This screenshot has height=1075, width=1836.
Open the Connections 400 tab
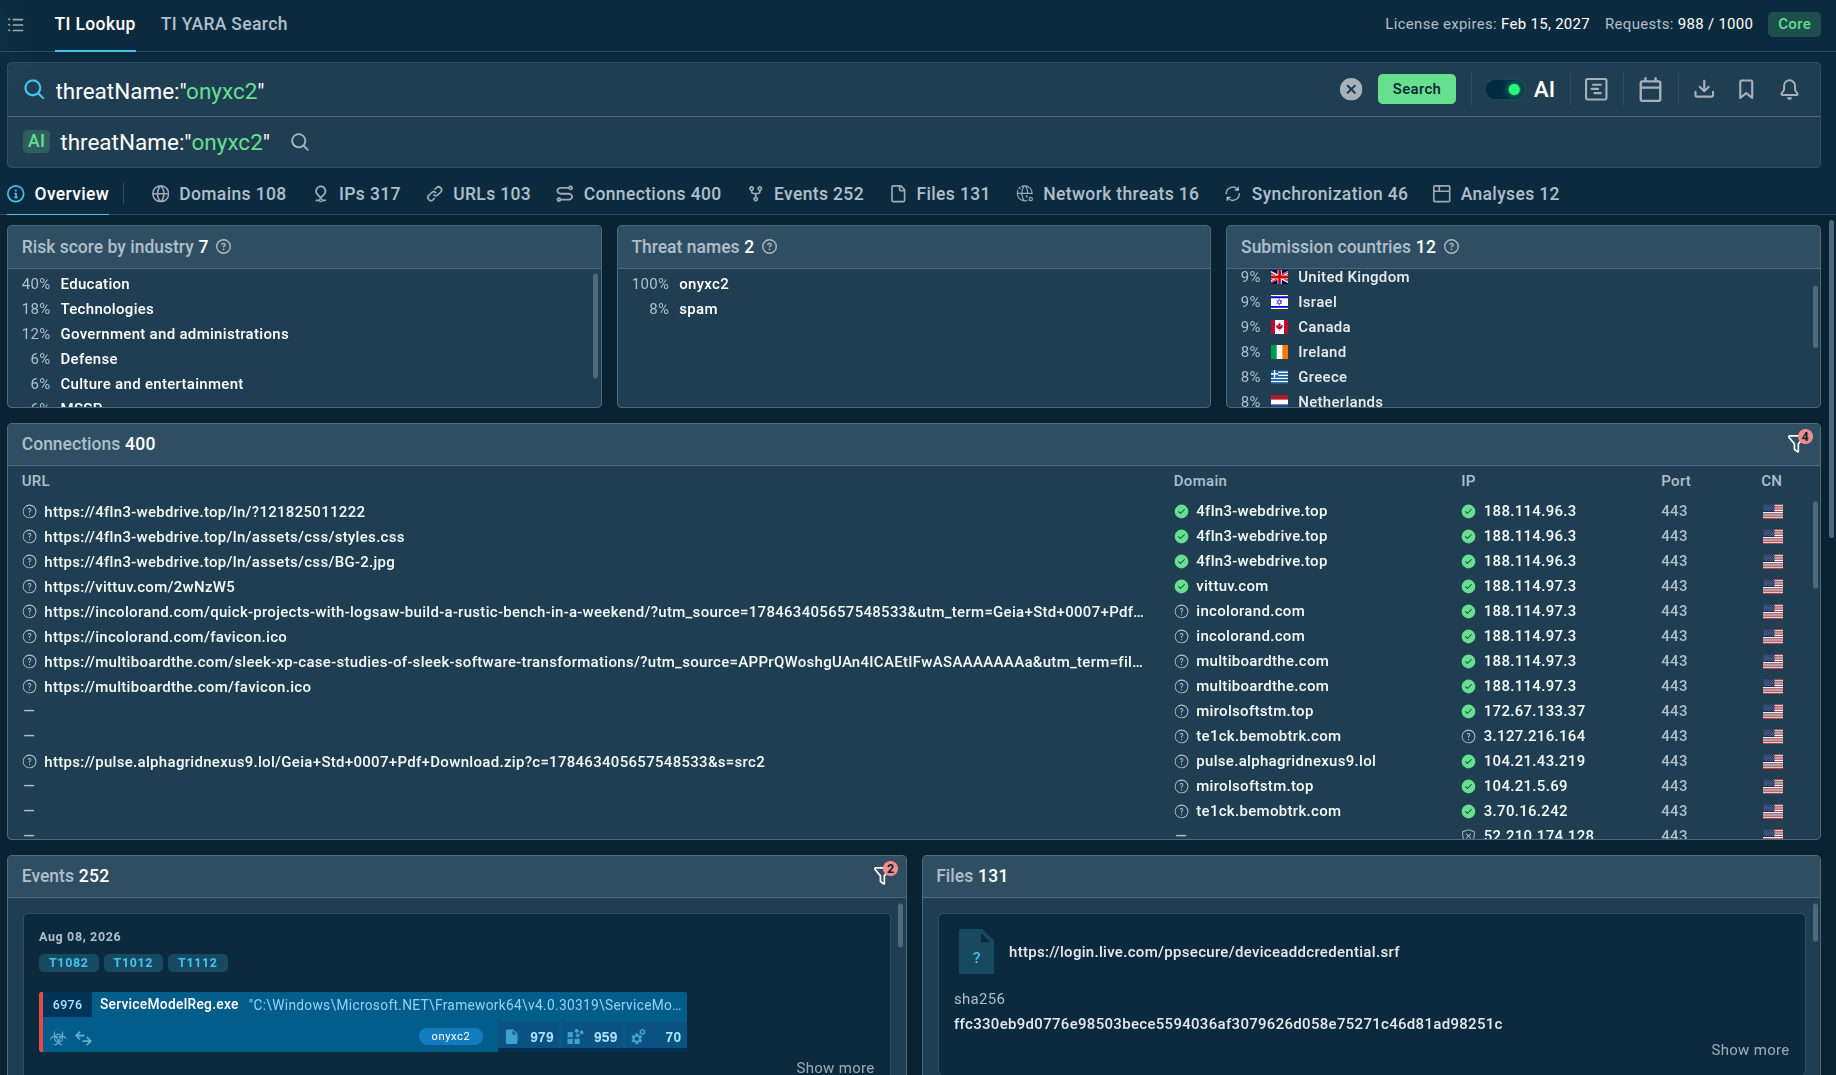click(x=638, y=194)
